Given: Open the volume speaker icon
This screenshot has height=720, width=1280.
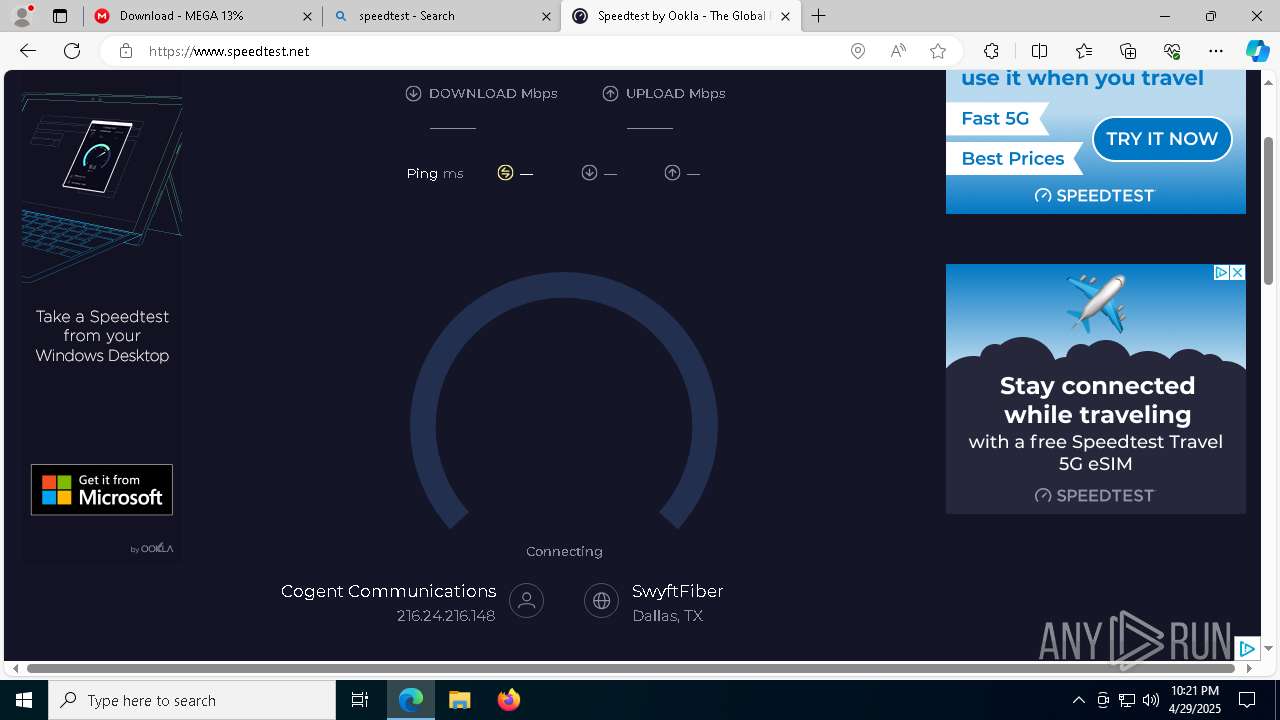Looking at the screenshot, I should click(1151, 700).
